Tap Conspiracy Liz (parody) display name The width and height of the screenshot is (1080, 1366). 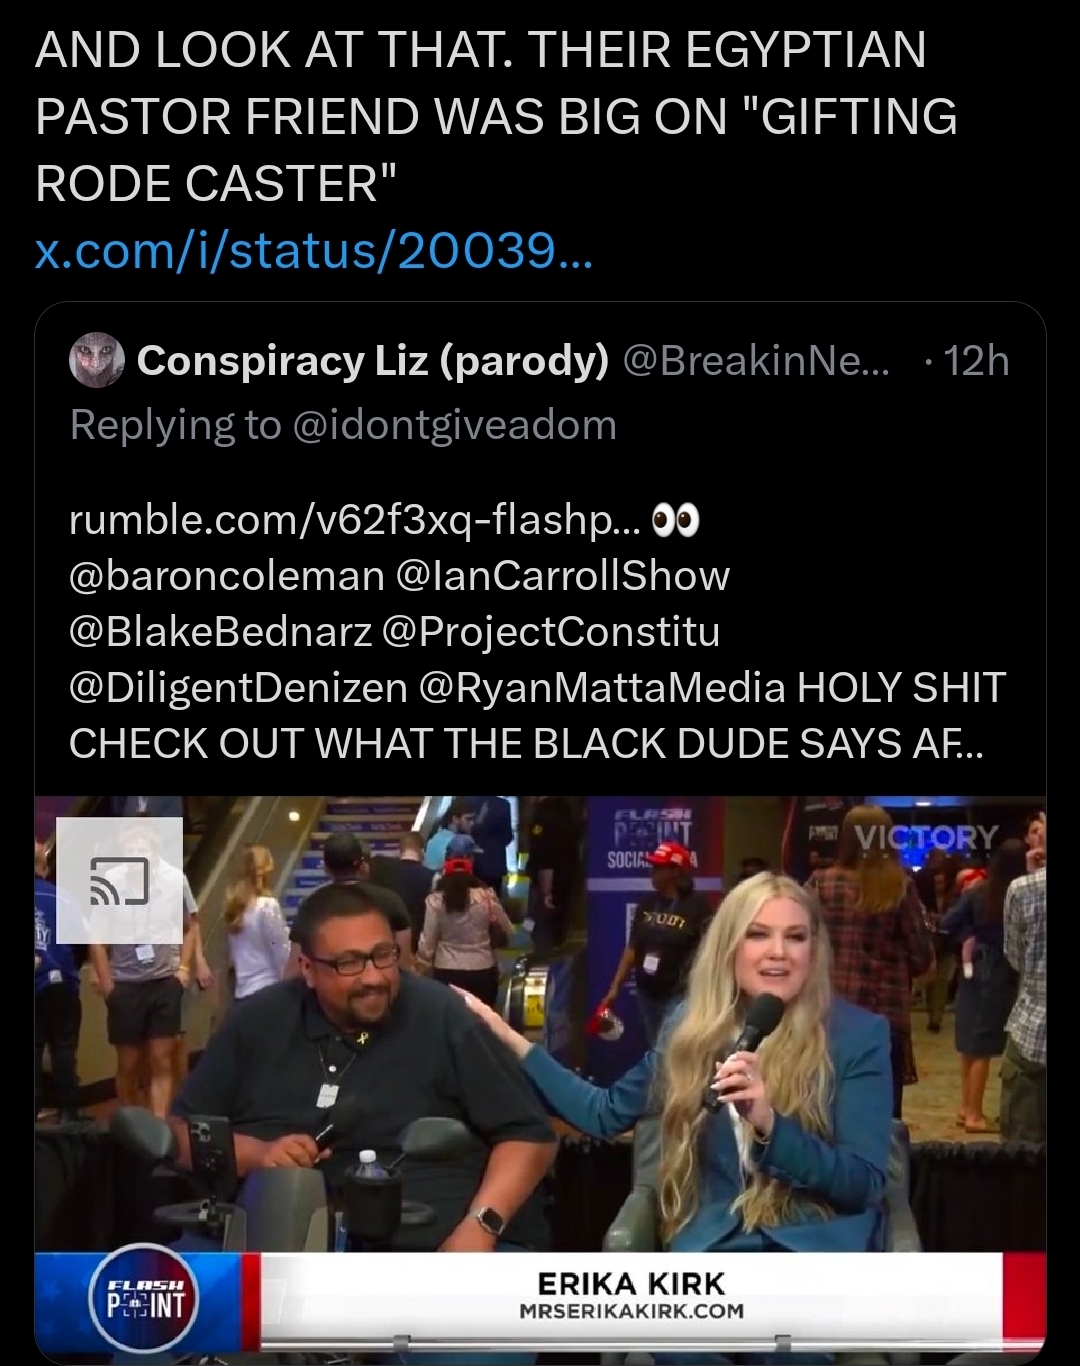(x=373, y=360)
